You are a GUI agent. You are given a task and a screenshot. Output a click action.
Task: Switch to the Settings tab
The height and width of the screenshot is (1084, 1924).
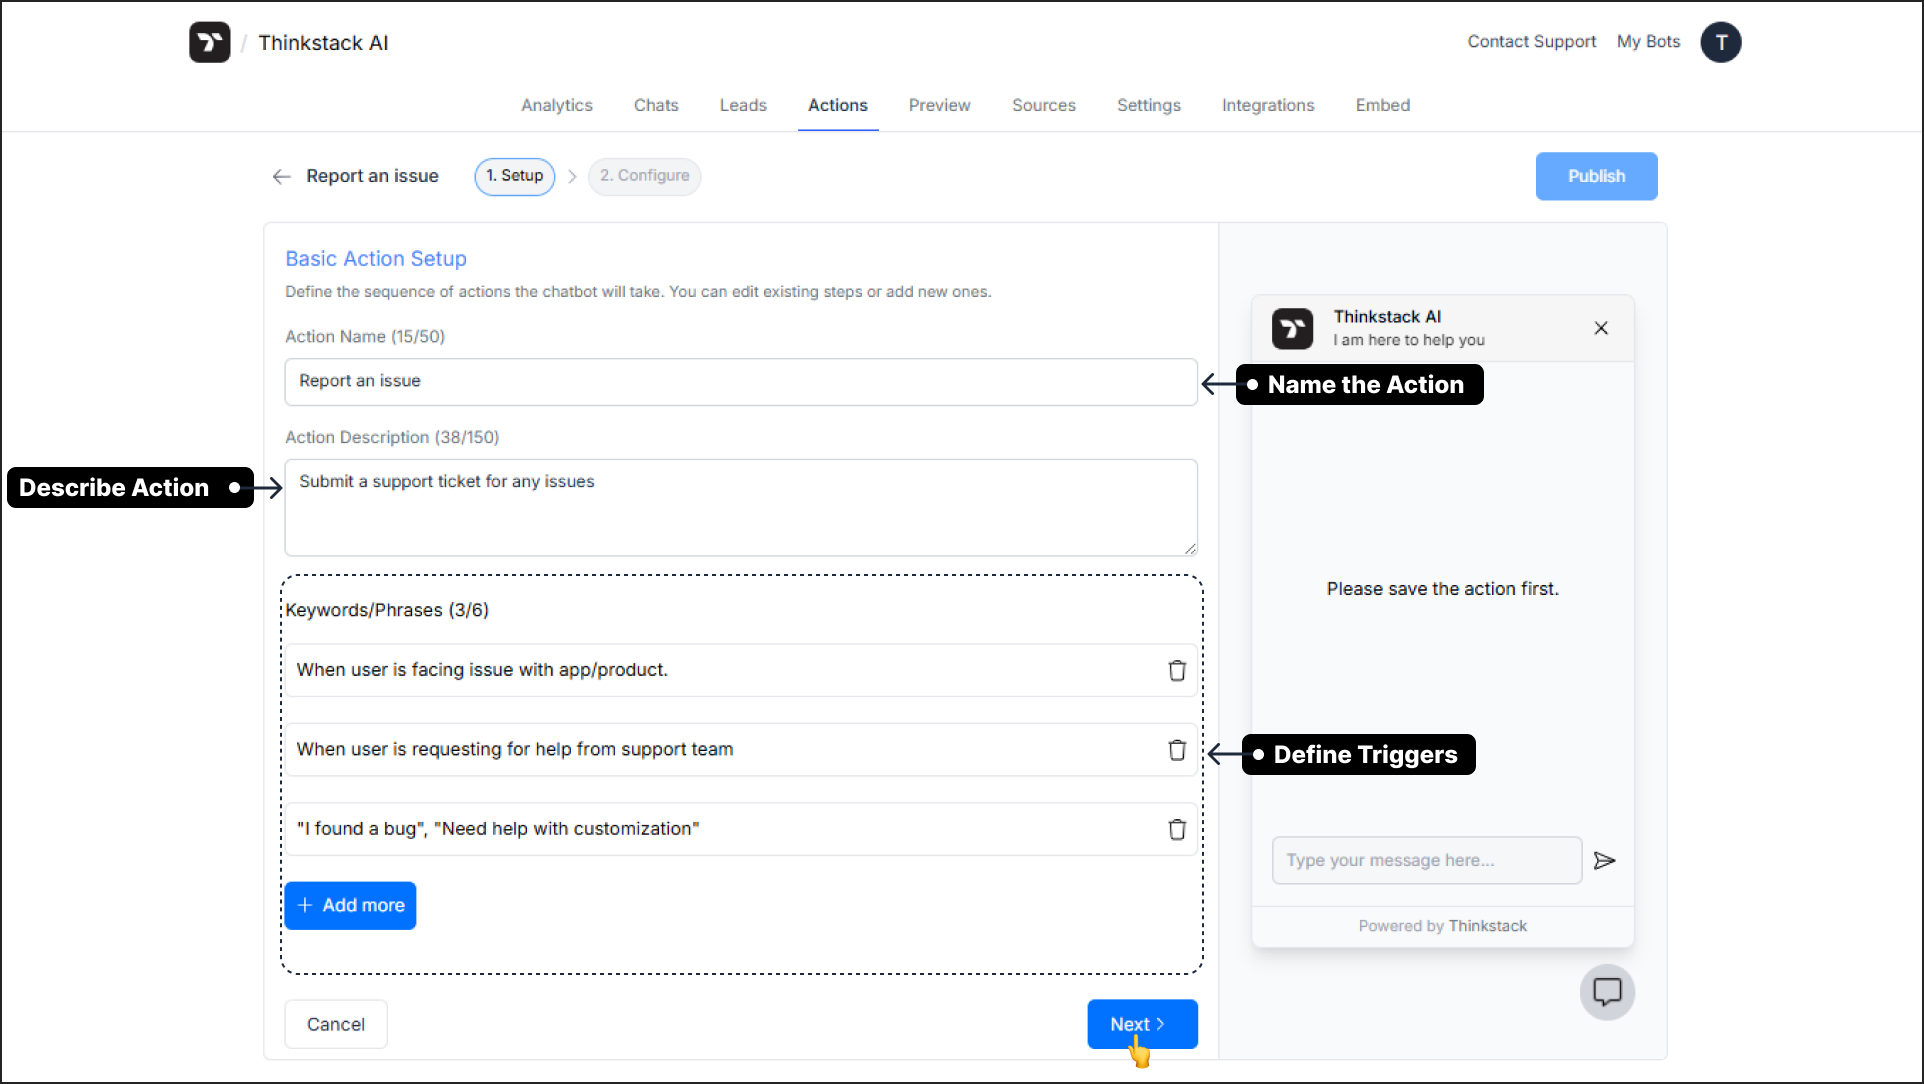click(x=1149, y=105)
